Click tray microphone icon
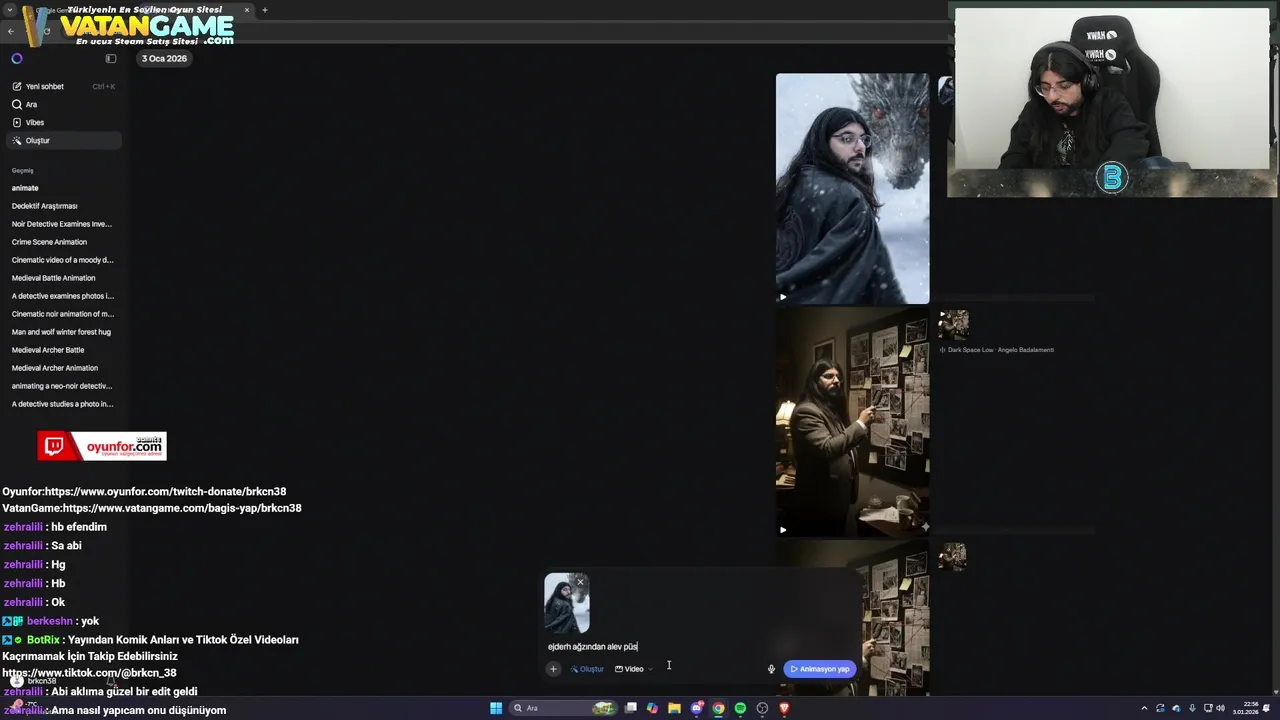1280x720 pixels. (1192, 708)
